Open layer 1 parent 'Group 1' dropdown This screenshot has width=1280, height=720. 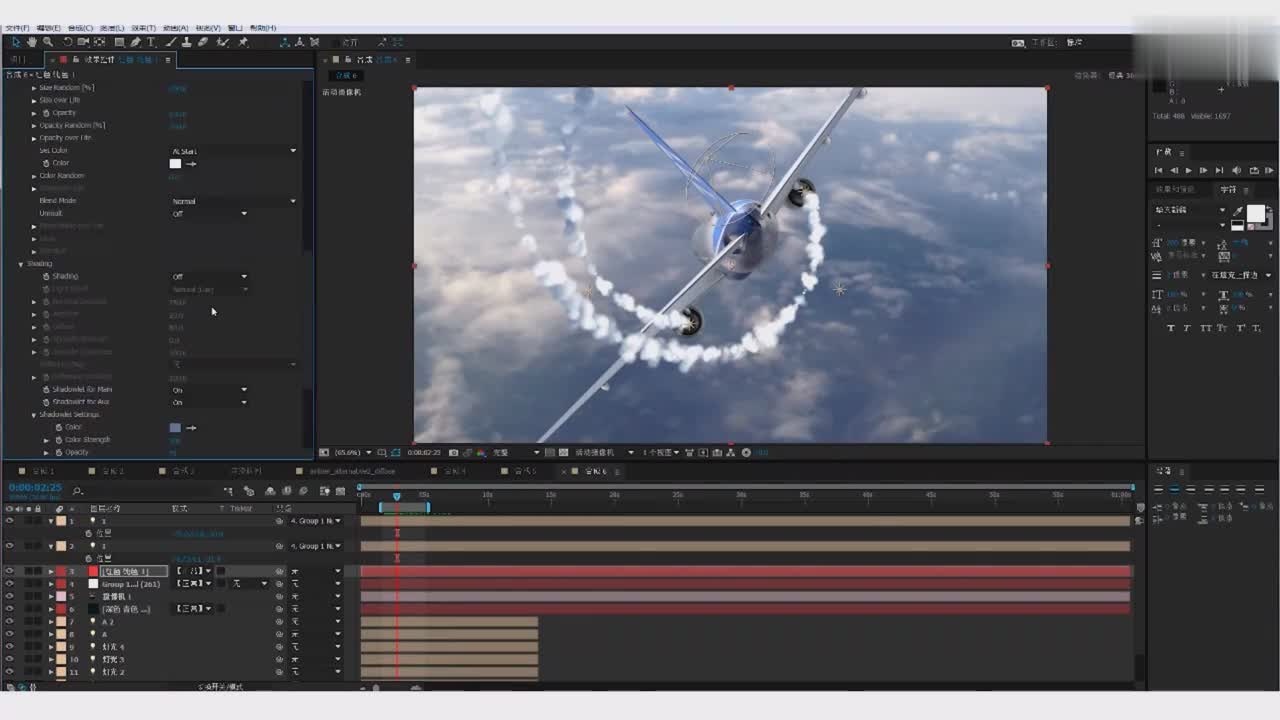(x=315, y=521)
